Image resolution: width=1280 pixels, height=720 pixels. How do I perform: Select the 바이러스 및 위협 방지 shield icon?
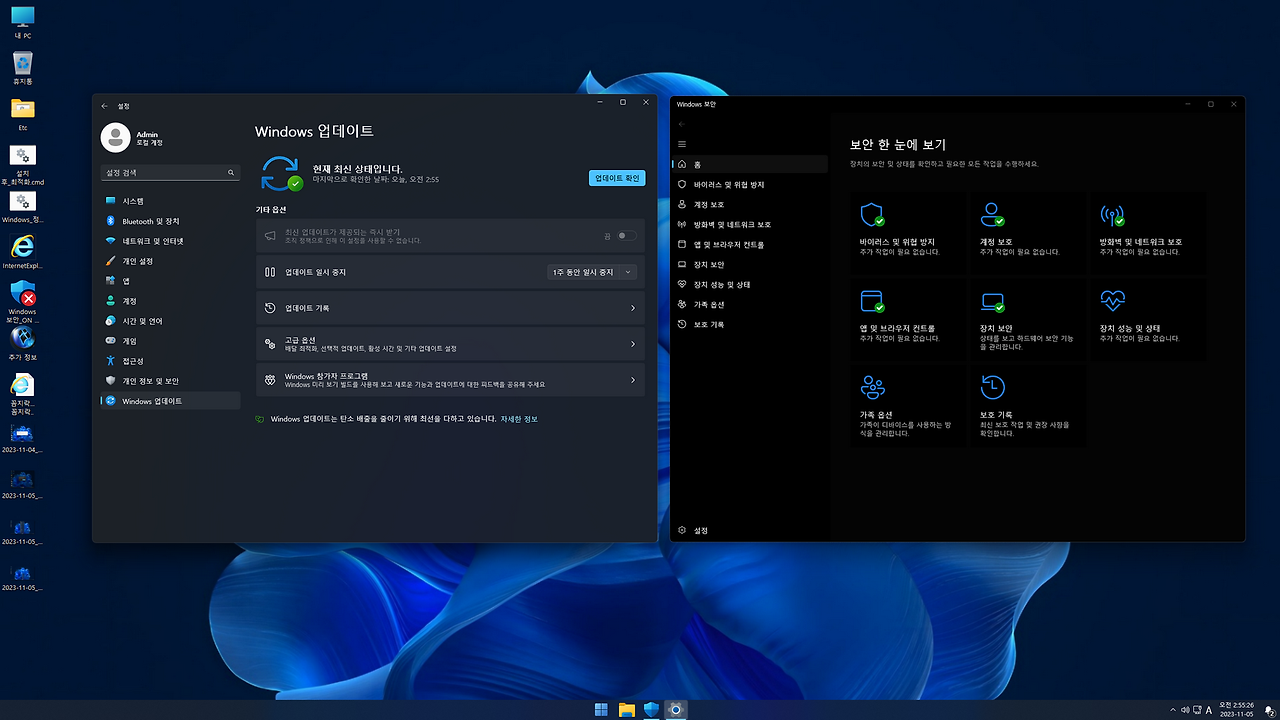[870, 214]
